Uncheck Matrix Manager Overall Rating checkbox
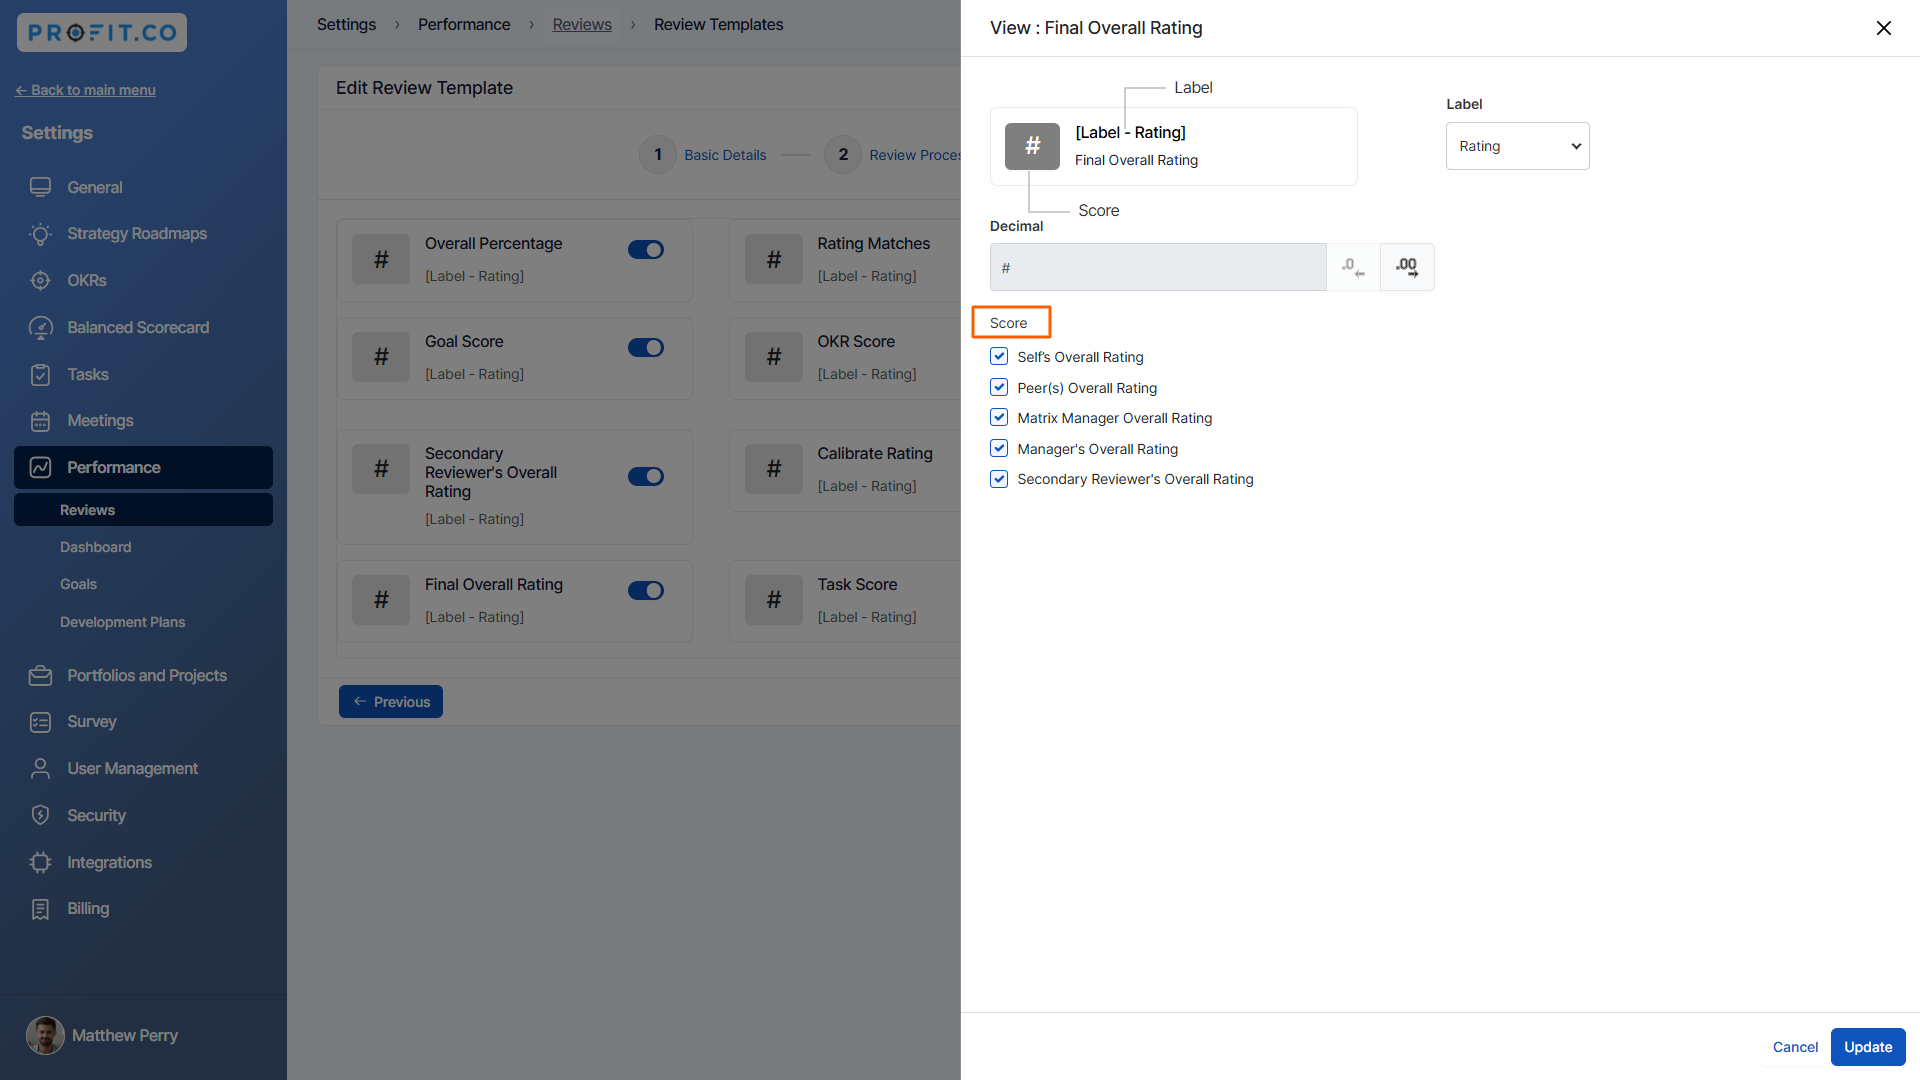The width and height of the screenshot is (1920, 1080). (x=999, y=418)
